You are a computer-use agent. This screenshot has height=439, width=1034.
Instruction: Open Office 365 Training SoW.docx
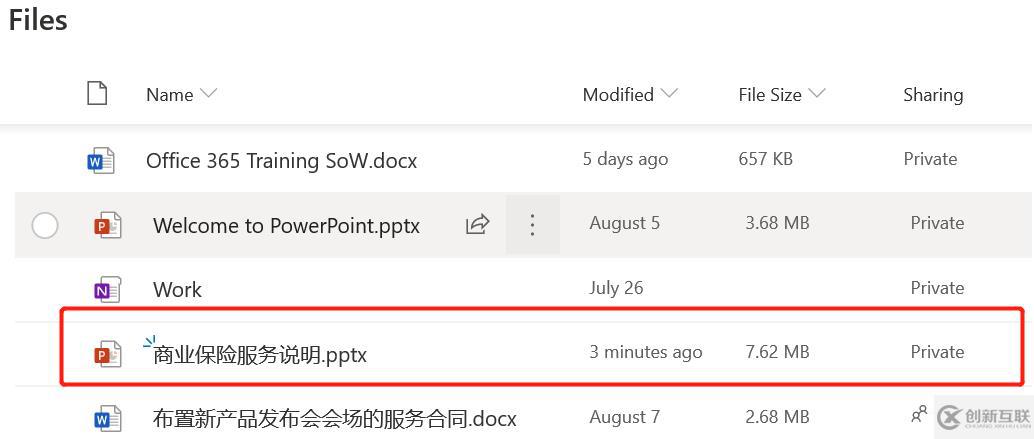click(x=281, y=160)
